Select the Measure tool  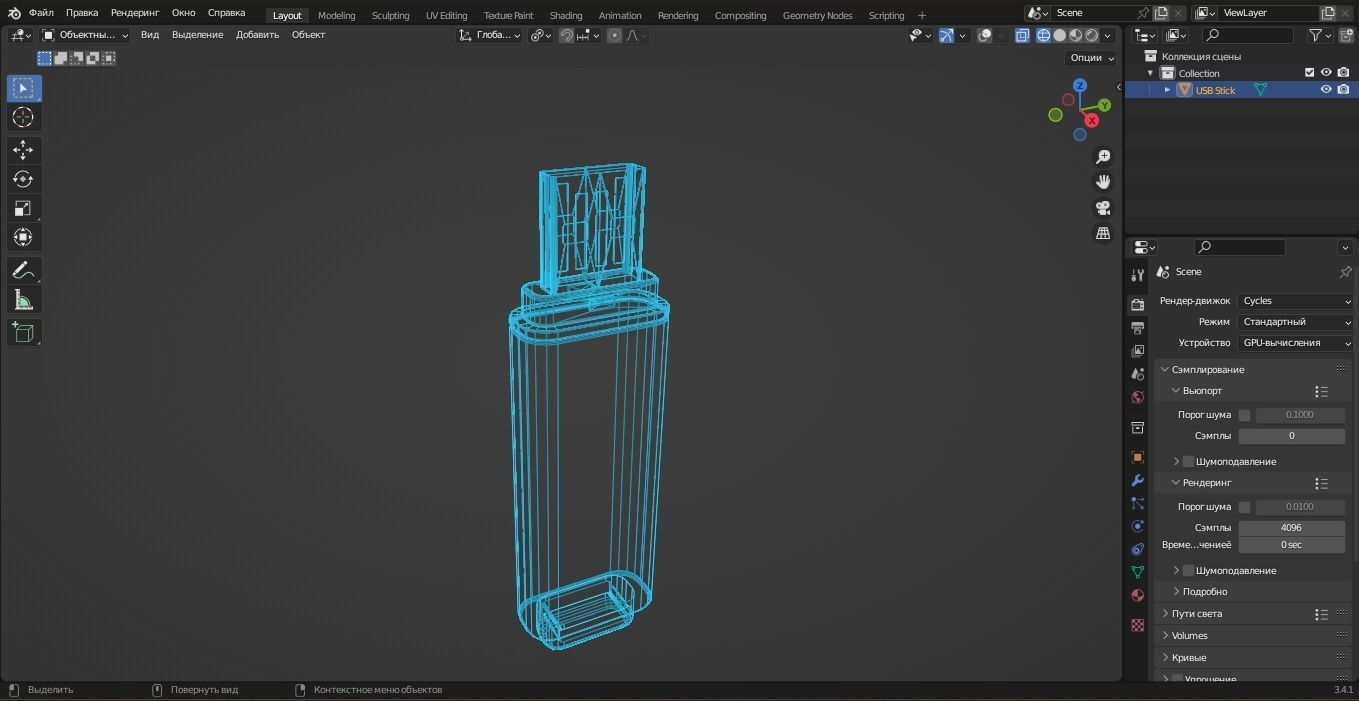tap(23, 300)
